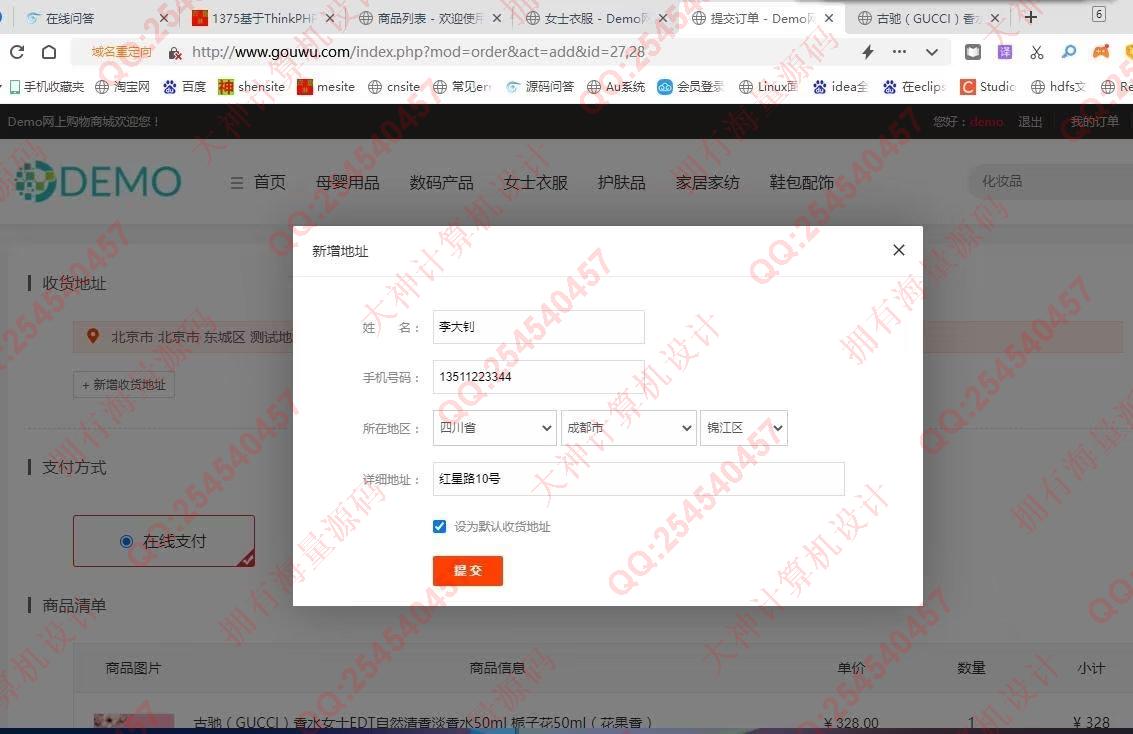Click the 化妆品 search box
This screenshot has width=1133, height=734.
(1051, 181)
